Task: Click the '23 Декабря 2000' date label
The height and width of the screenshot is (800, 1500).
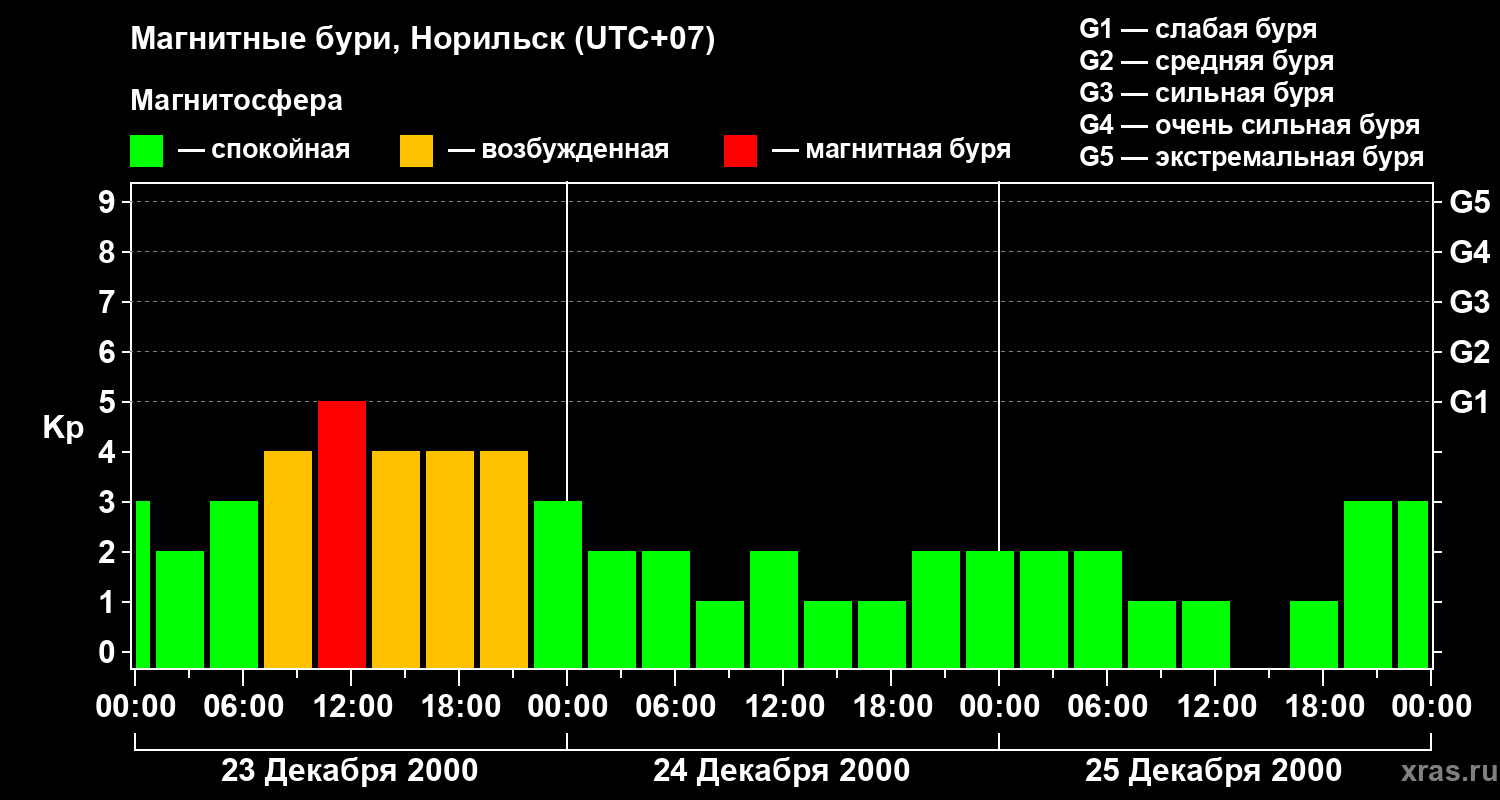Action: pyautogui.click(x=350, y=771)
